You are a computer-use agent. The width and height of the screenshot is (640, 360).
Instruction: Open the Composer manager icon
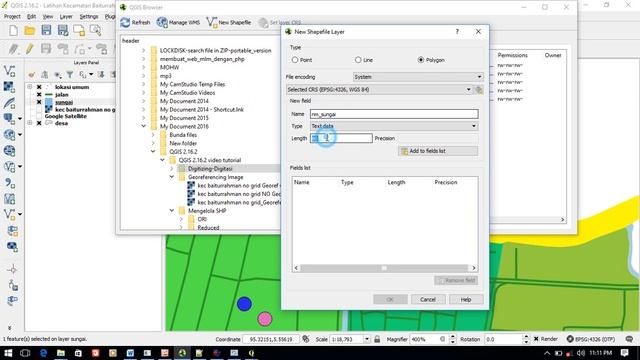(x=95, y=30)
